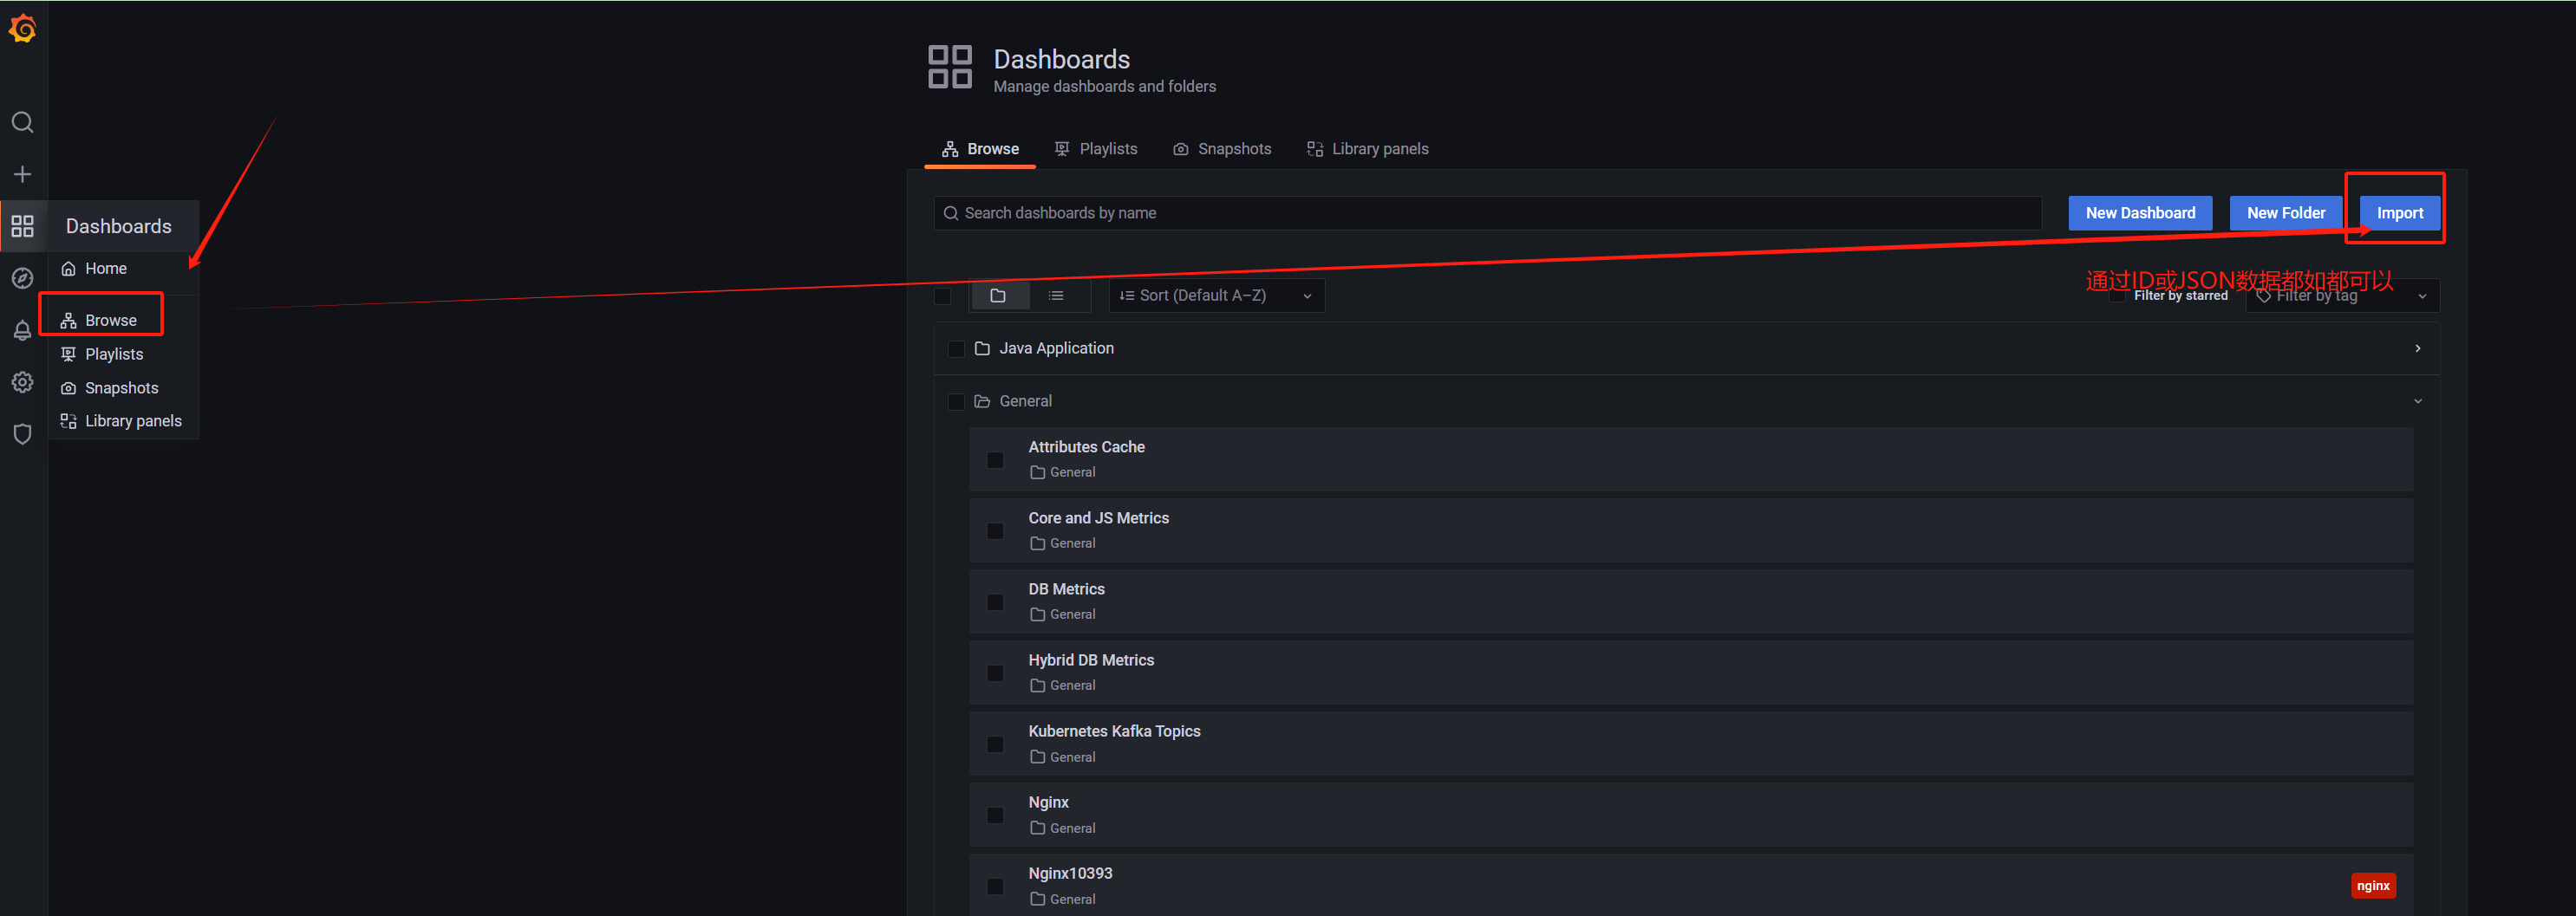The image size is (2576, 916).
Task: Switch to list view layout icon
Action: click(x=1055, y=295)
